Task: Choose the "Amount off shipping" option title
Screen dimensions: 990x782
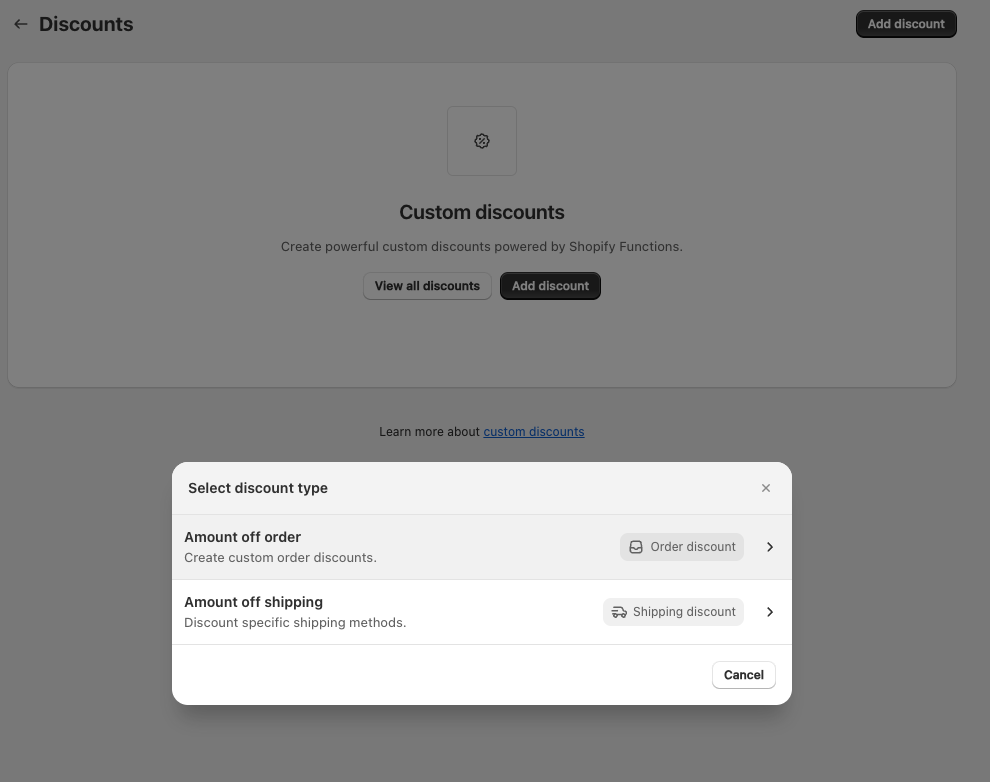Action: pyautogui.click(x=253, y=602)
